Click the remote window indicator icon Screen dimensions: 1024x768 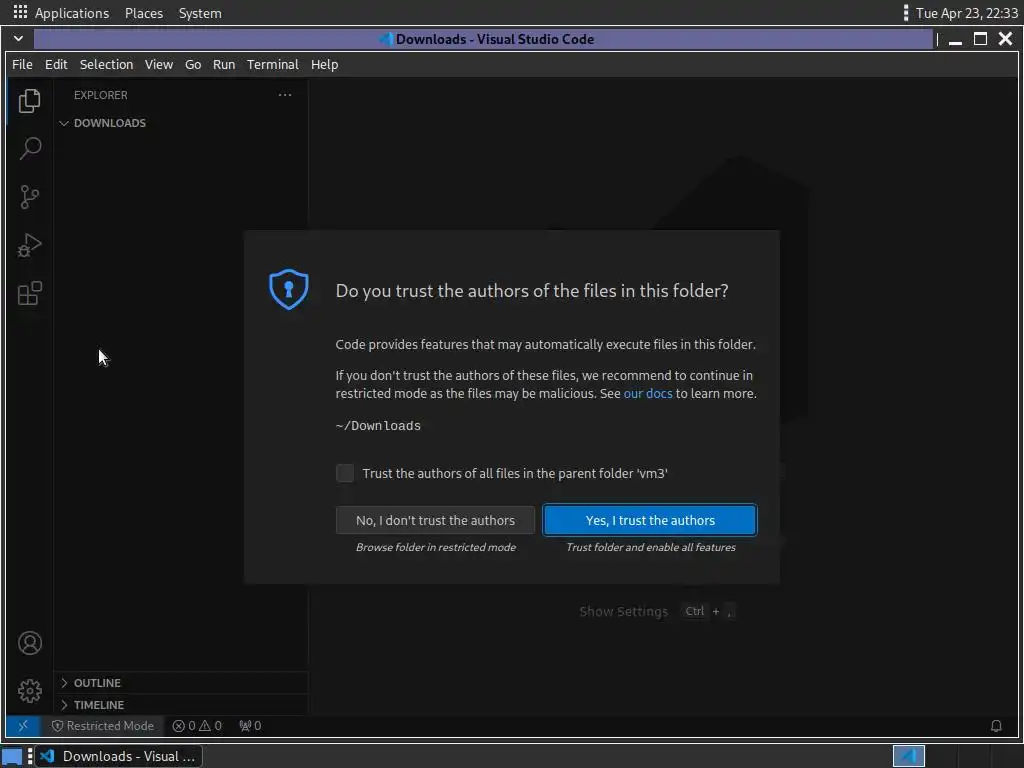(x=23, y=726)
